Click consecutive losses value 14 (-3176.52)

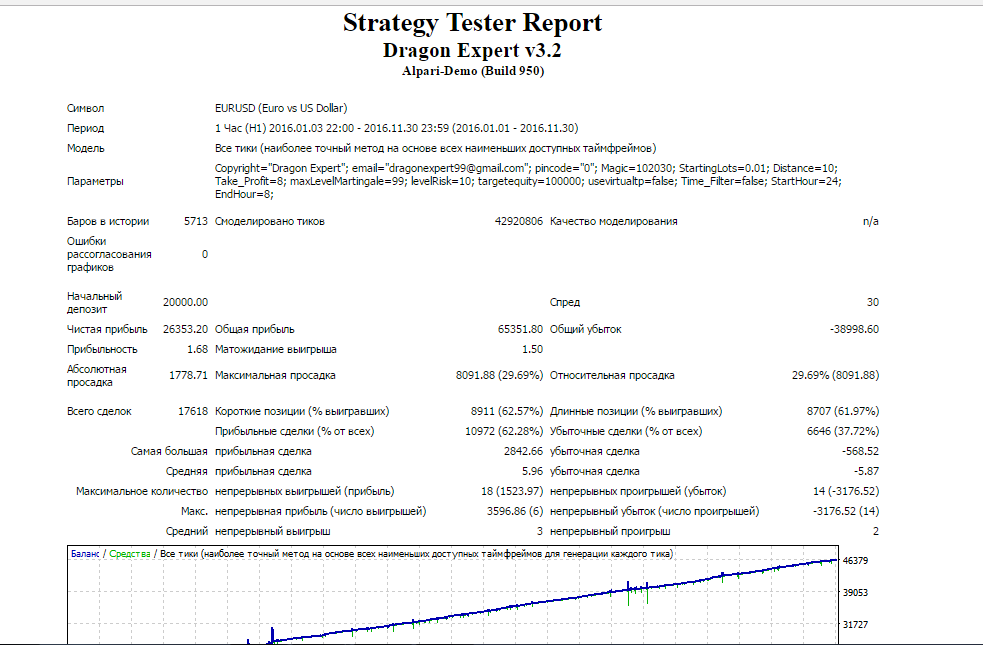[x=846, y=491]
